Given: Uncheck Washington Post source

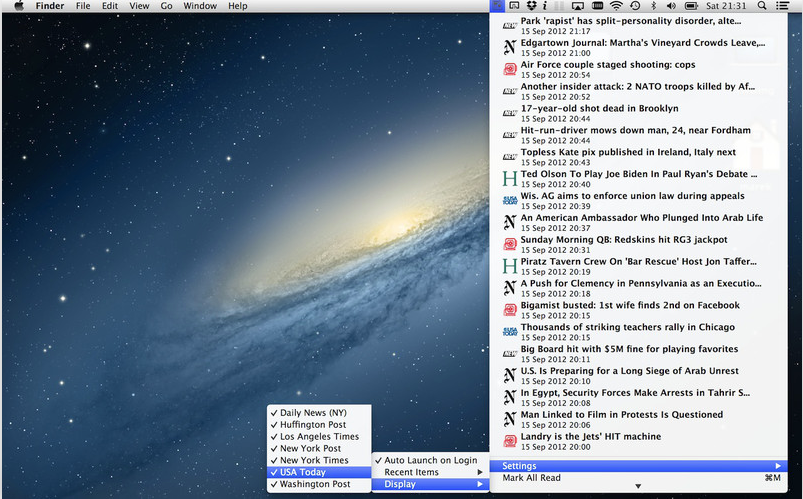Looking at the screenshot, I should coord(319,484).
